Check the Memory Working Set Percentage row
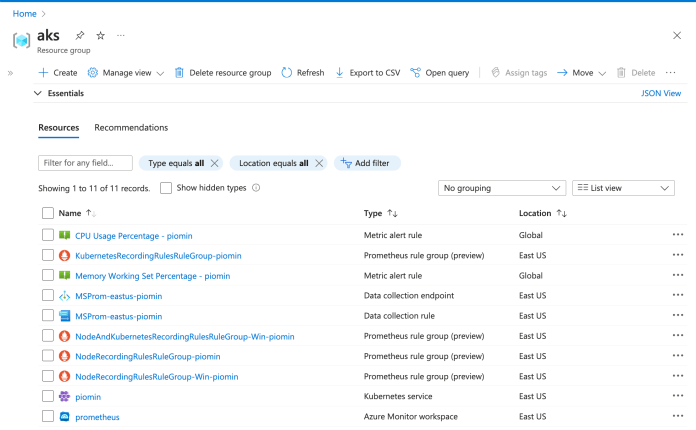The width and height of the screenshot is (696, 430). coord(48,275)
